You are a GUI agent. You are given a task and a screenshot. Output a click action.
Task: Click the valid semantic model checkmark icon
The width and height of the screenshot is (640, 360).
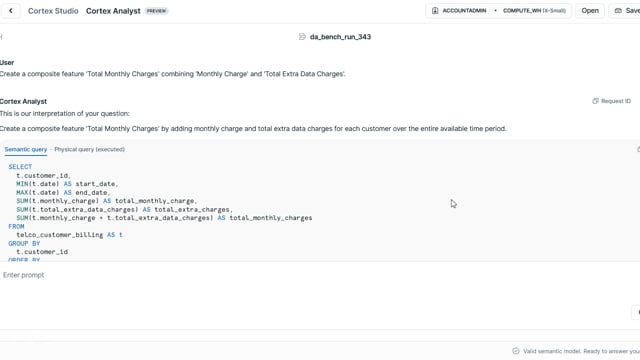pos(516,351)
